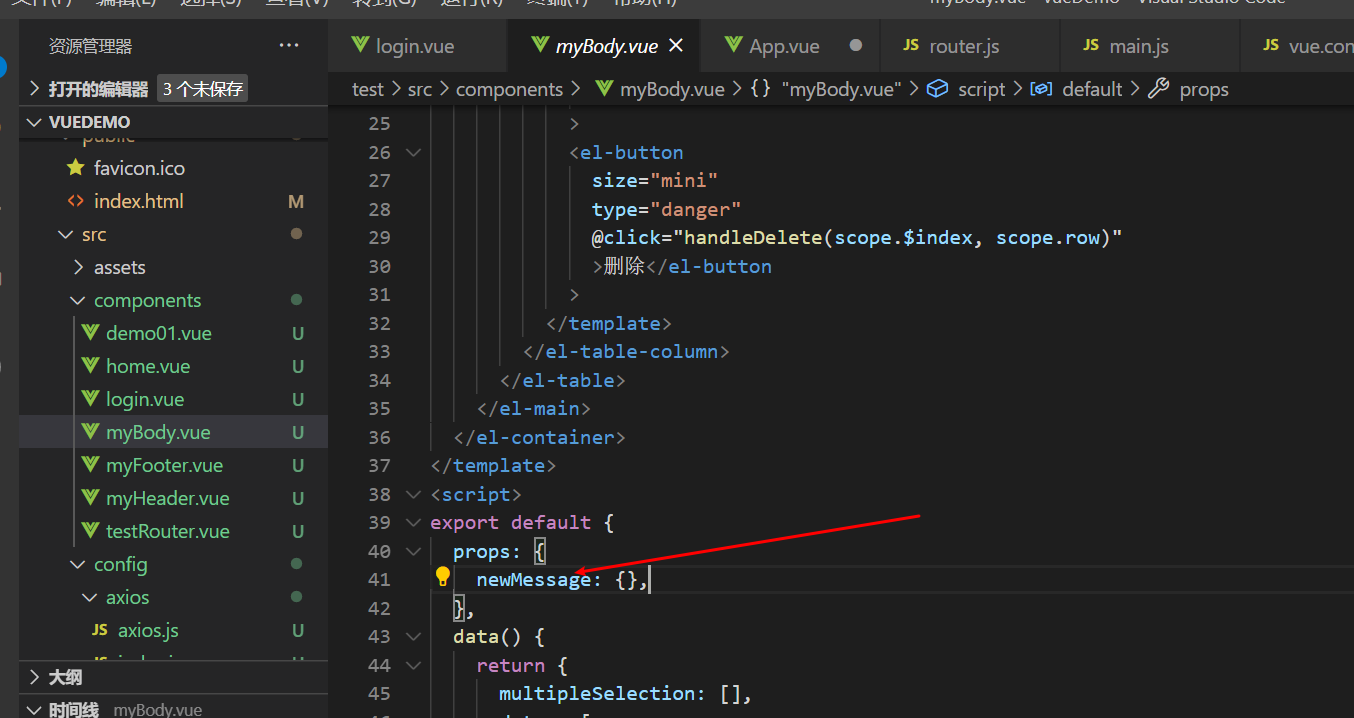Click the wrench icon beside props breadcrumb
The width and height of the screenshot is (1354, 718).
pos(1159,89)
